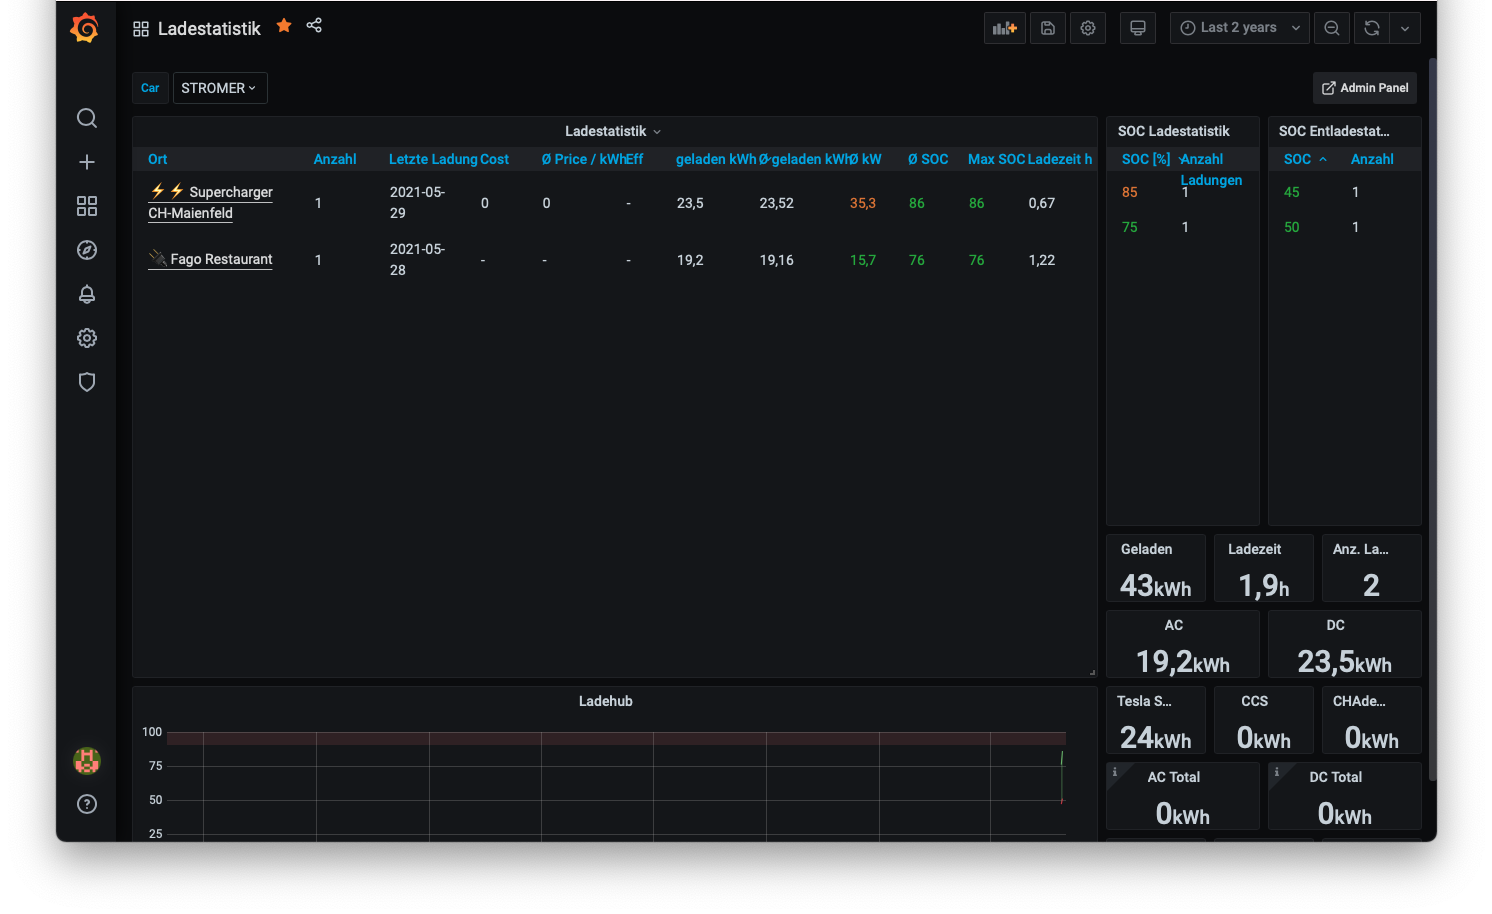Open the Alerting bell icon
This screenshot has height=914, width=1492.
(x=87, y=294)
